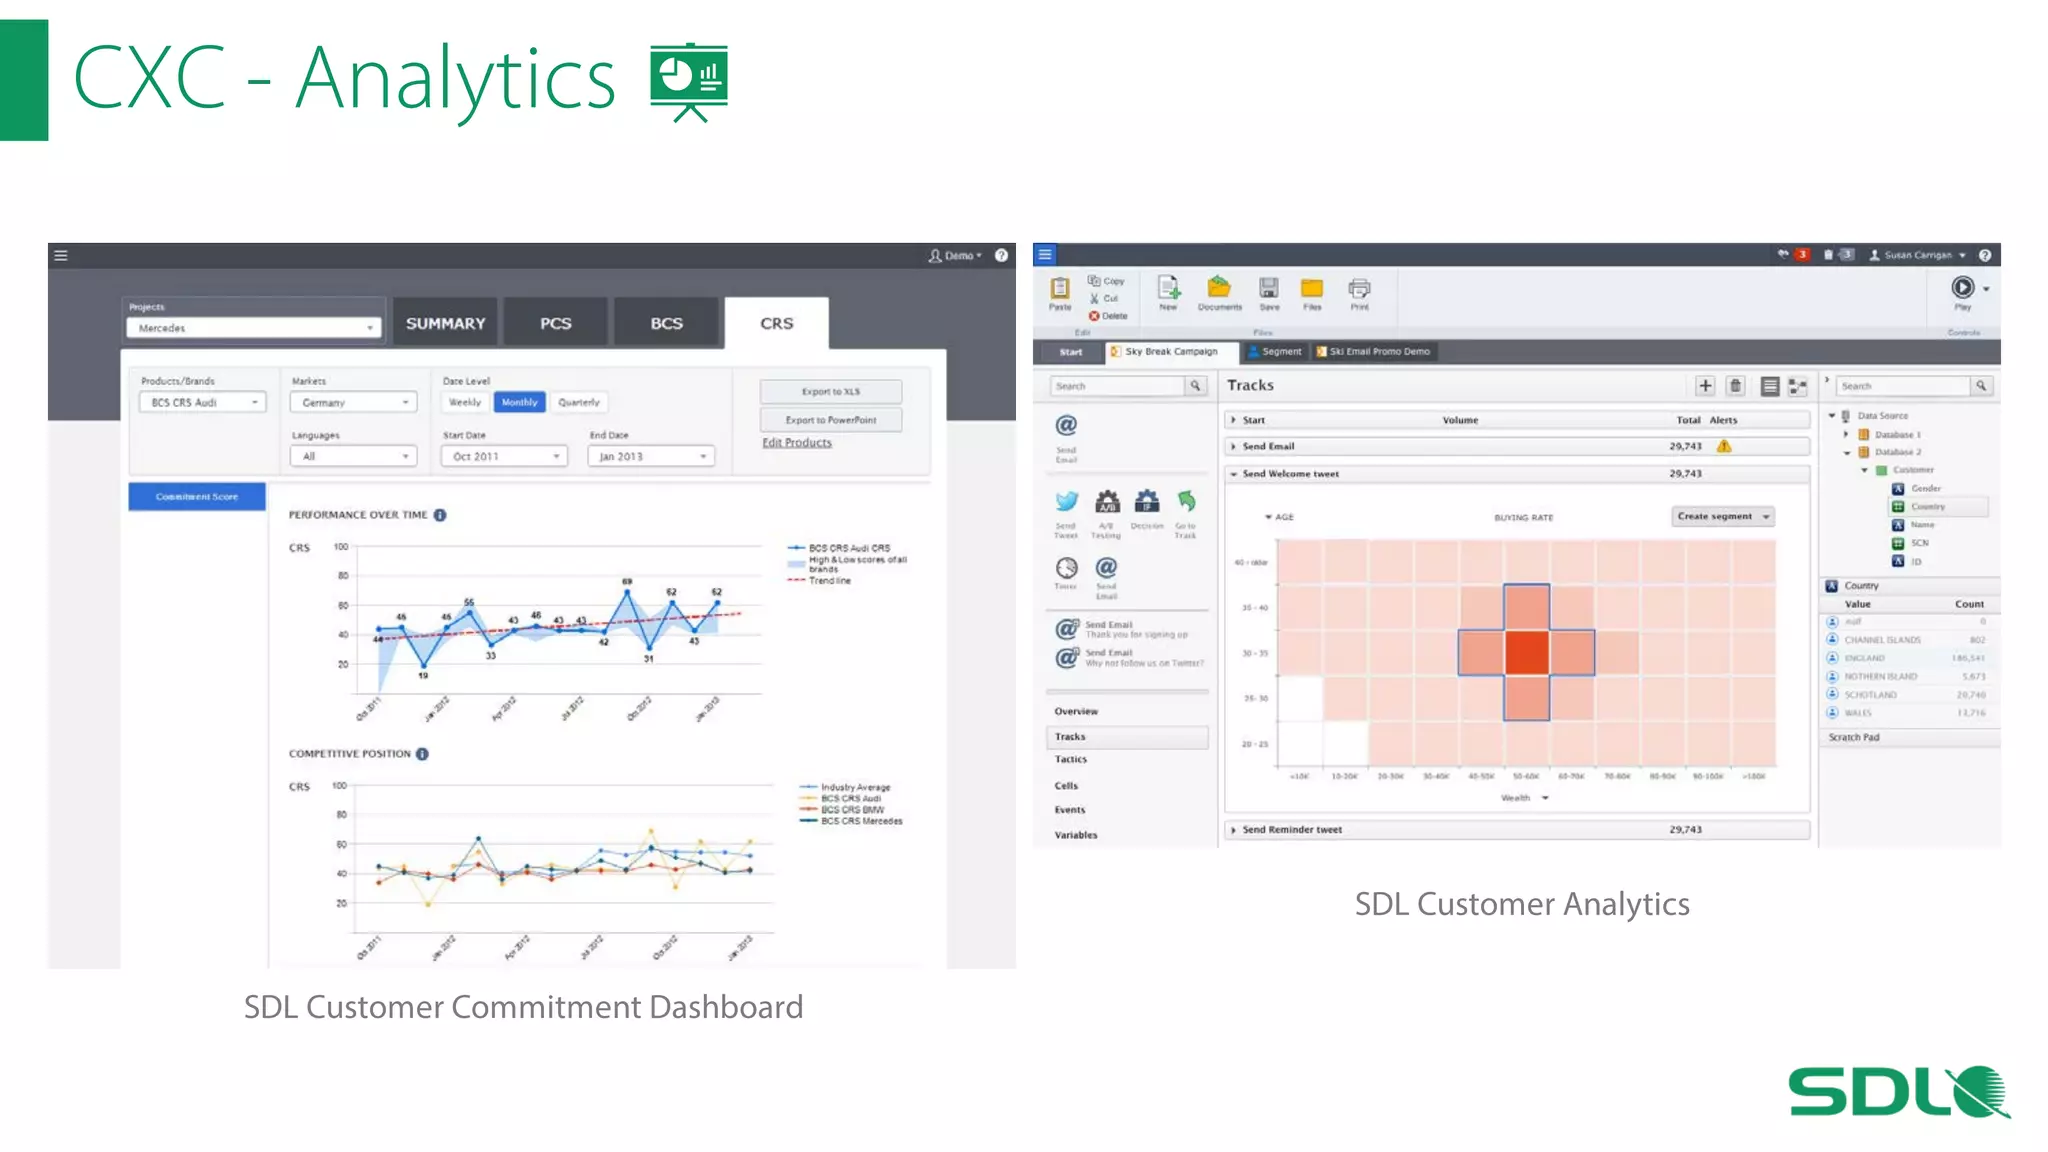Select the A/B Testing icon

(x=1107, y=501)
